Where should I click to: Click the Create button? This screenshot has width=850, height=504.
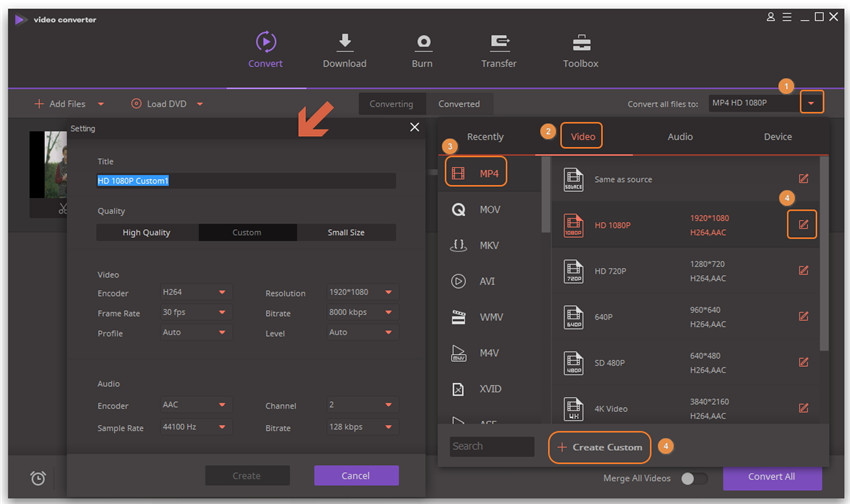[x=247, y=475]
